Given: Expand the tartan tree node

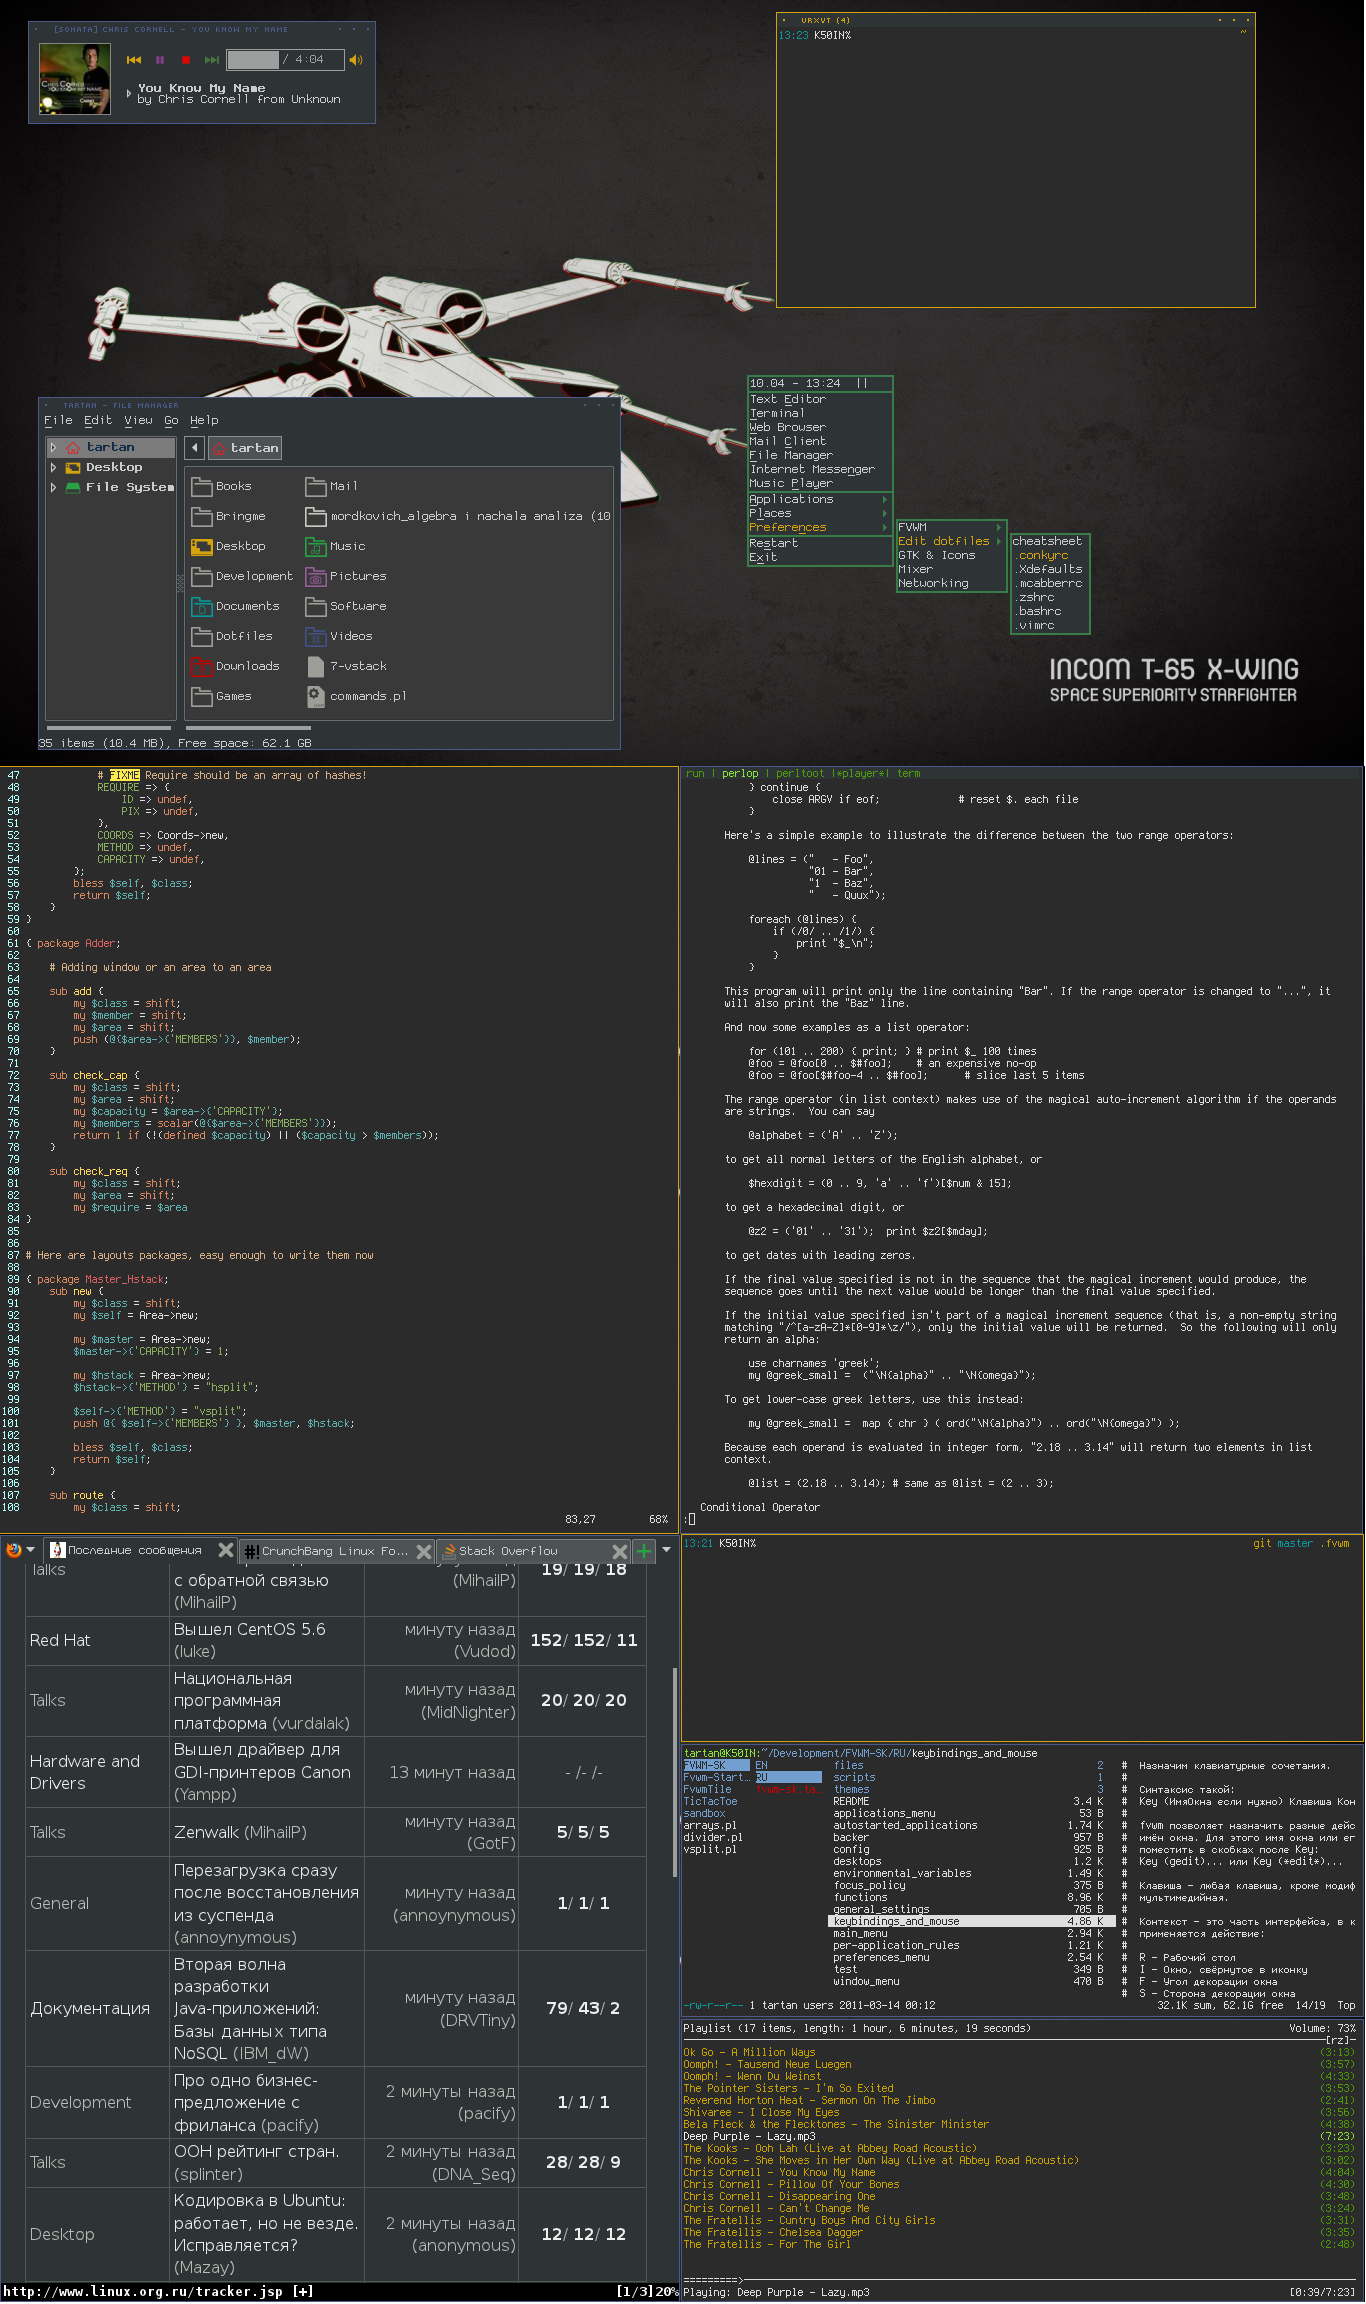Looking at the screenshot, I should tap(53, 448).
